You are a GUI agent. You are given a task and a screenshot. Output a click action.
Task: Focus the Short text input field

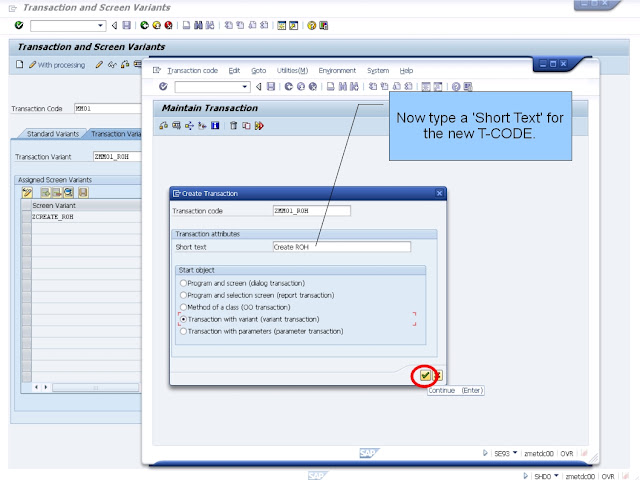[342, 247]
